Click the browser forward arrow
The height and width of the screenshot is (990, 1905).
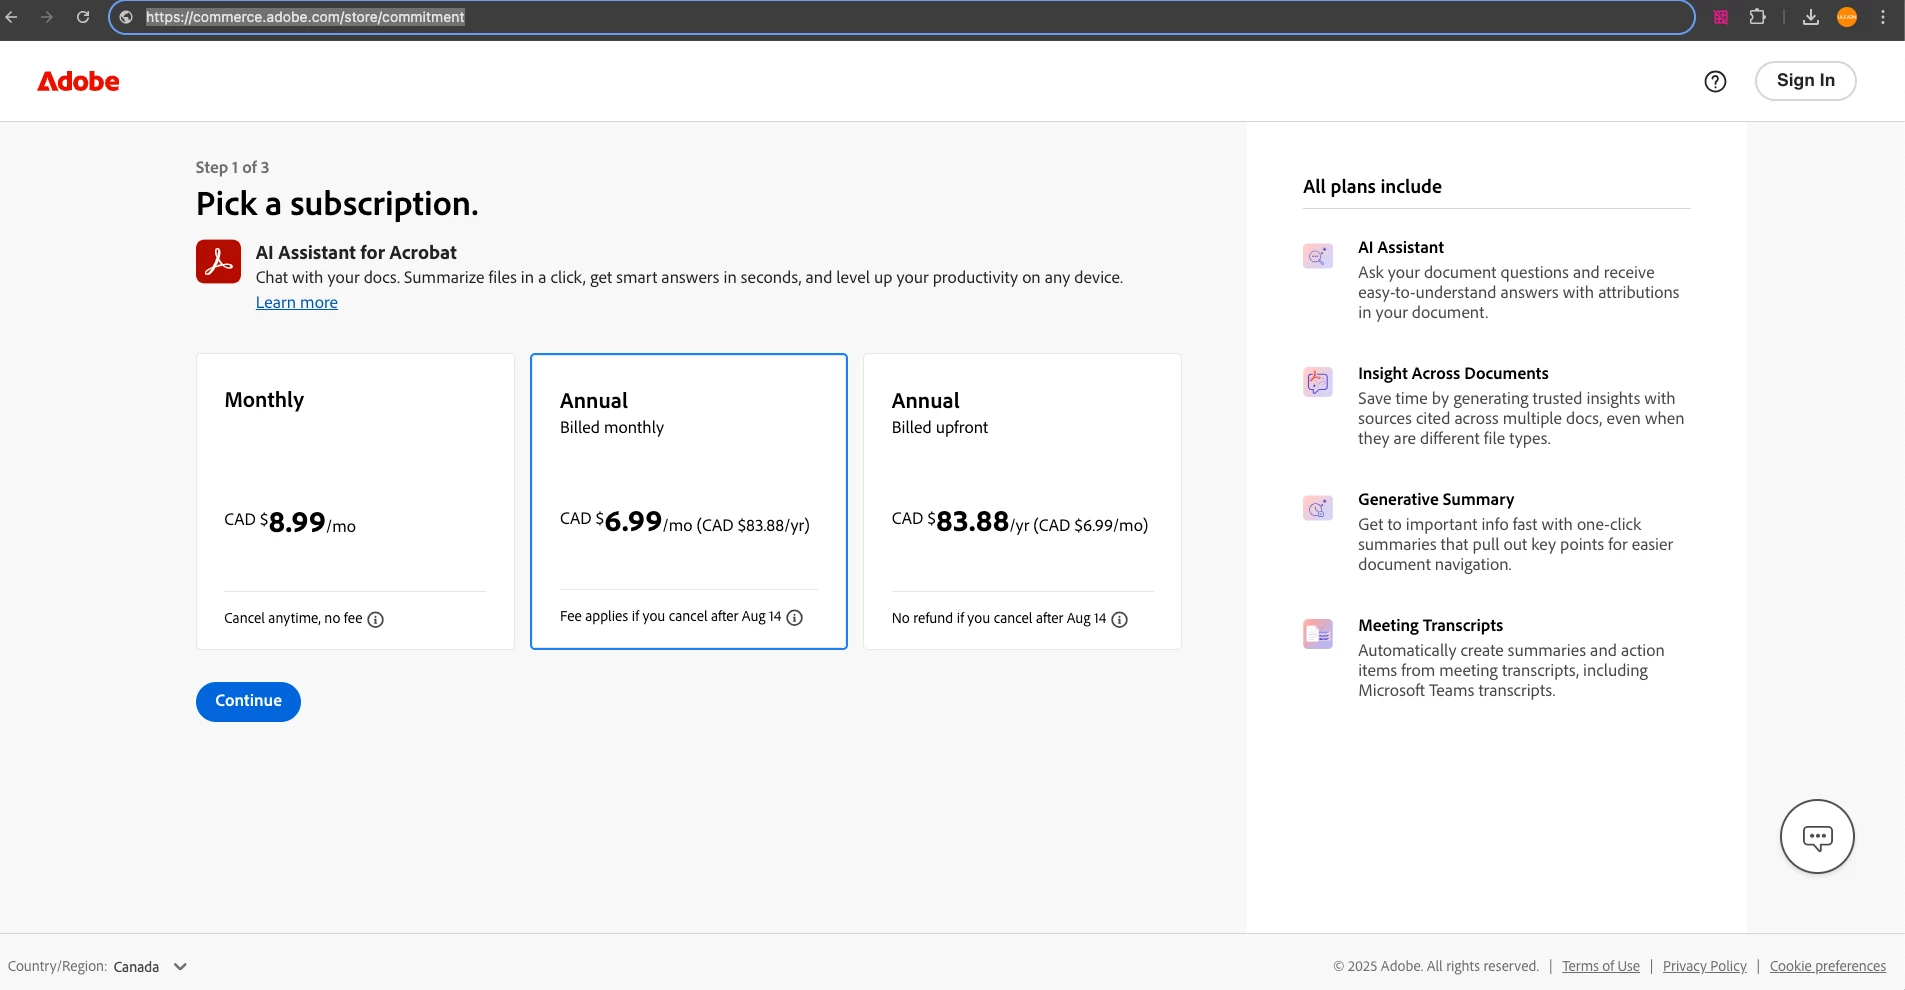pos(47,17)
